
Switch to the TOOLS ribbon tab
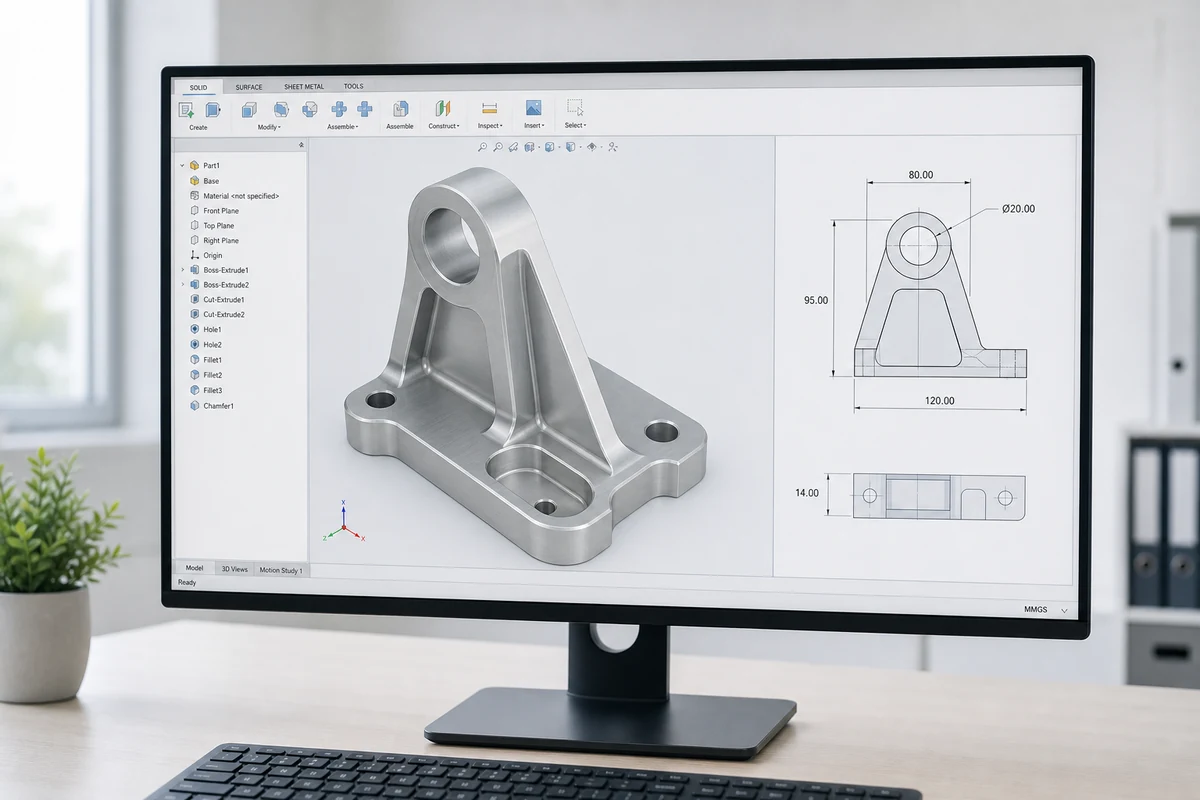[354, 86]
